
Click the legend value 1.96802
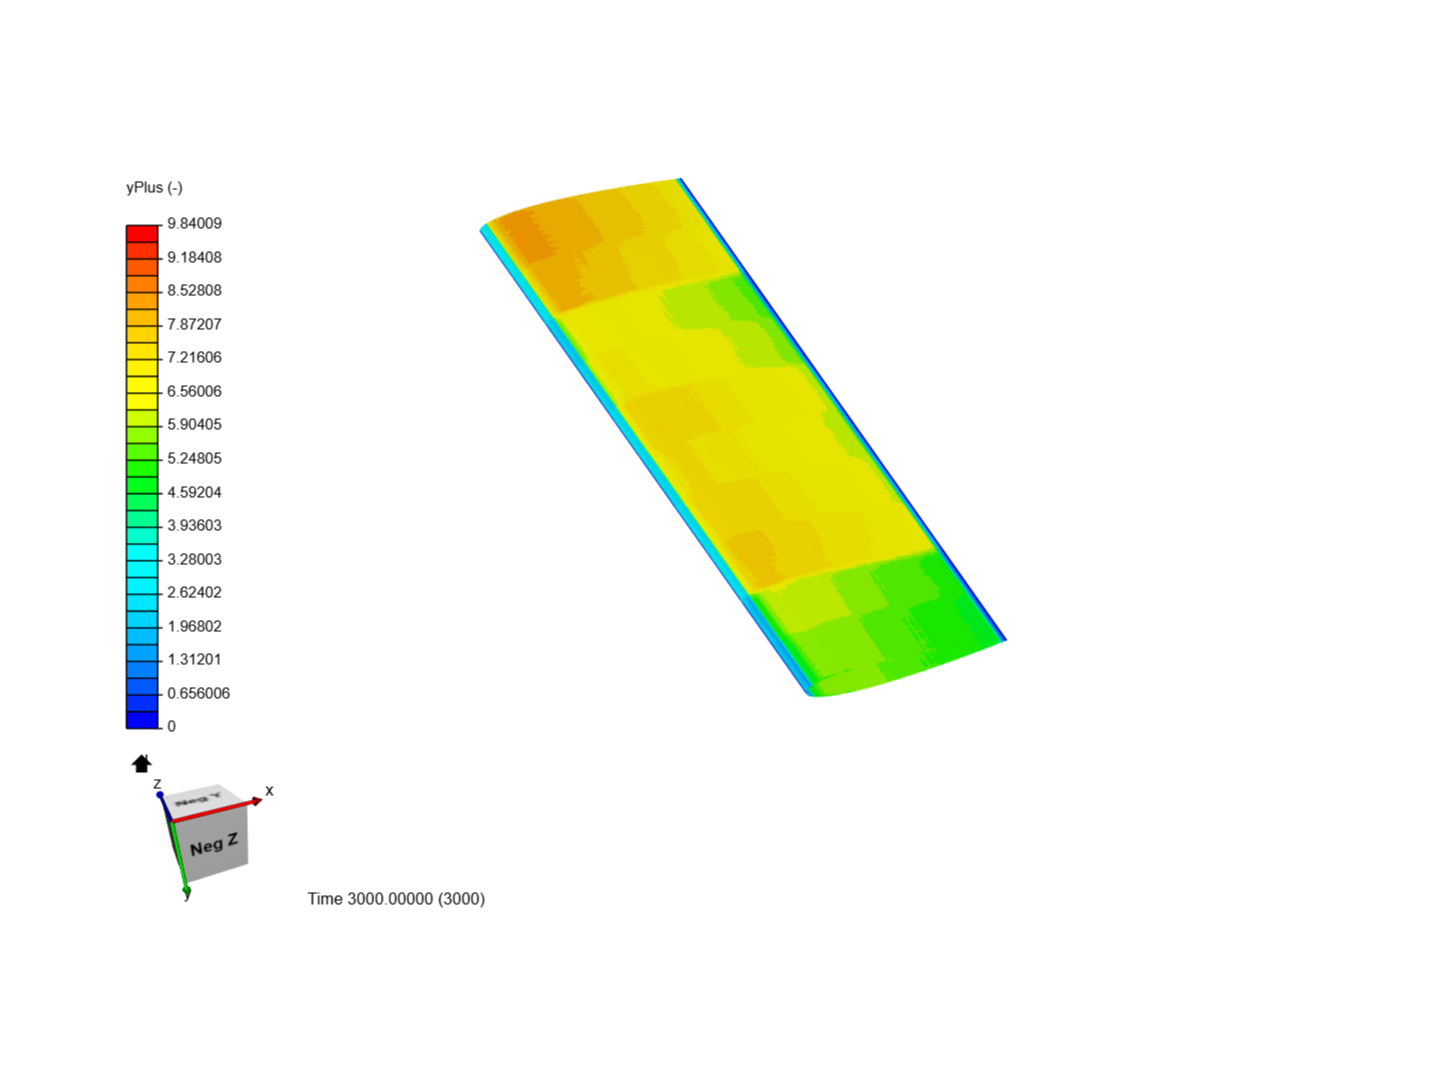pos(194,626)
